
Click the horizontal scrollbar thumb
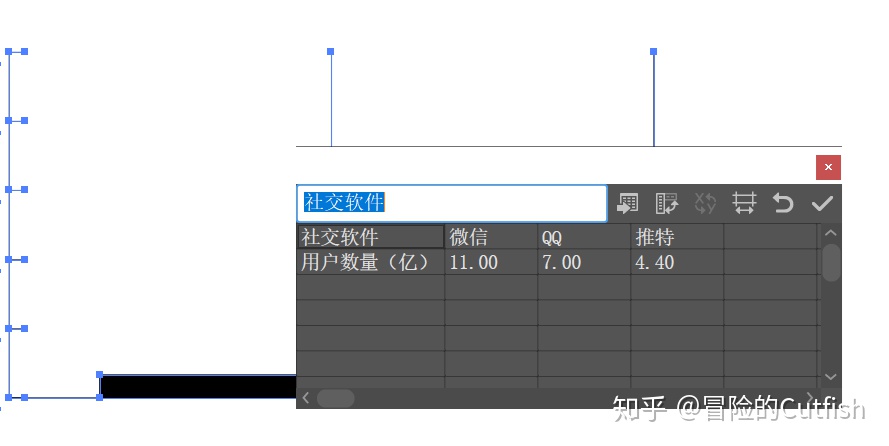coord(336,398)
